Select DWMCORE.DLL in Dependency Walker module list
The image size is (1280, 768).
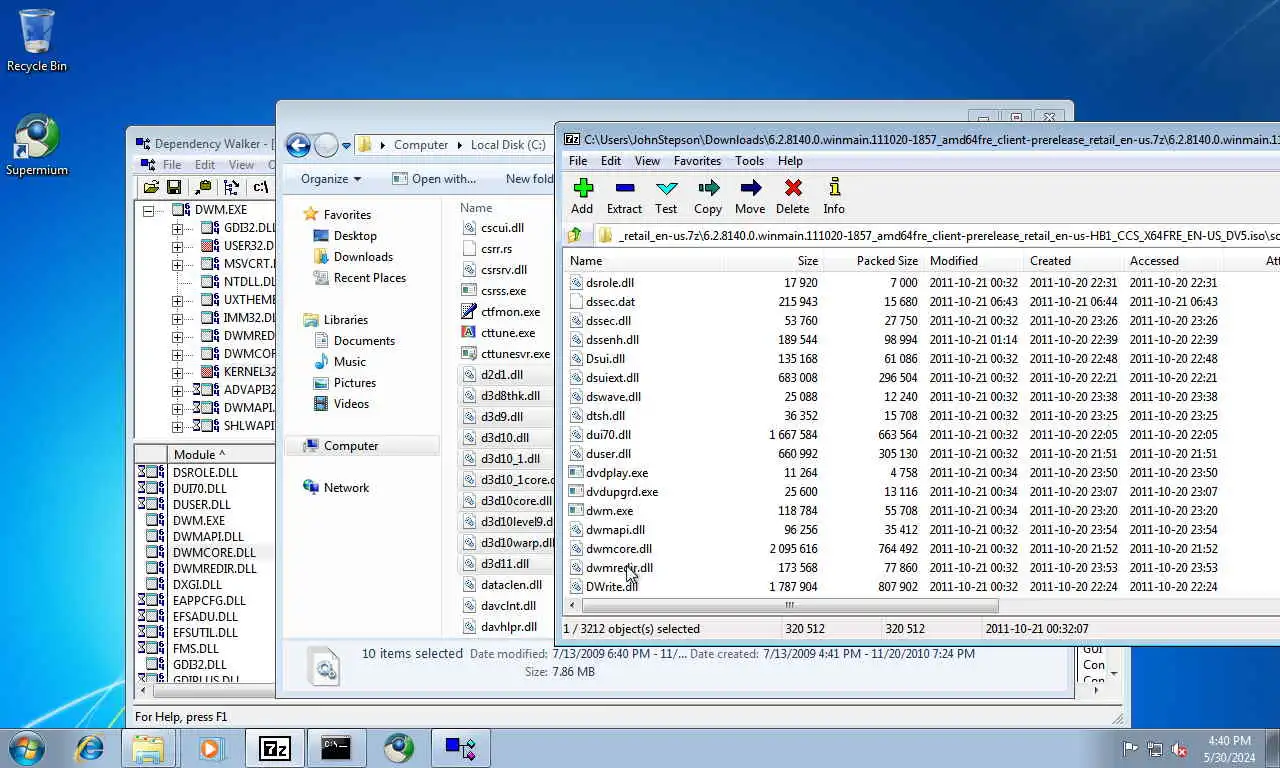tap(213, 553)
